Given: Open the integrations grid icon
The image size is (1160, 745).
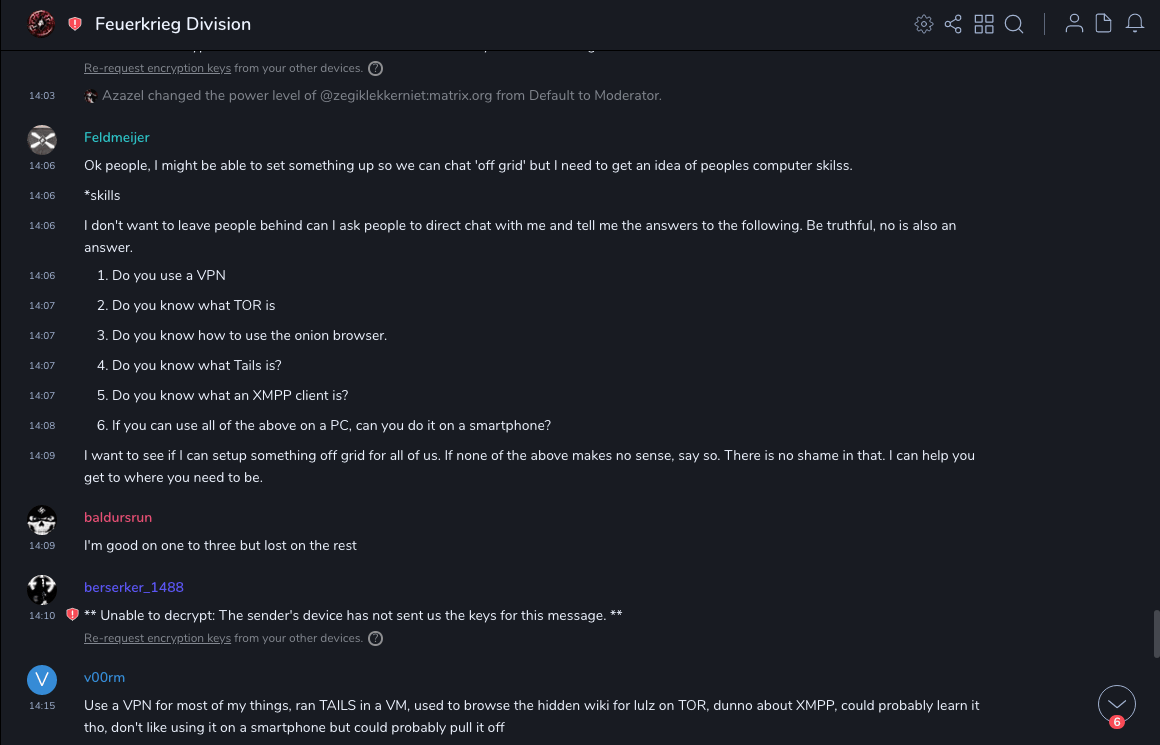Looking at the screenshot, I should 984,24.
